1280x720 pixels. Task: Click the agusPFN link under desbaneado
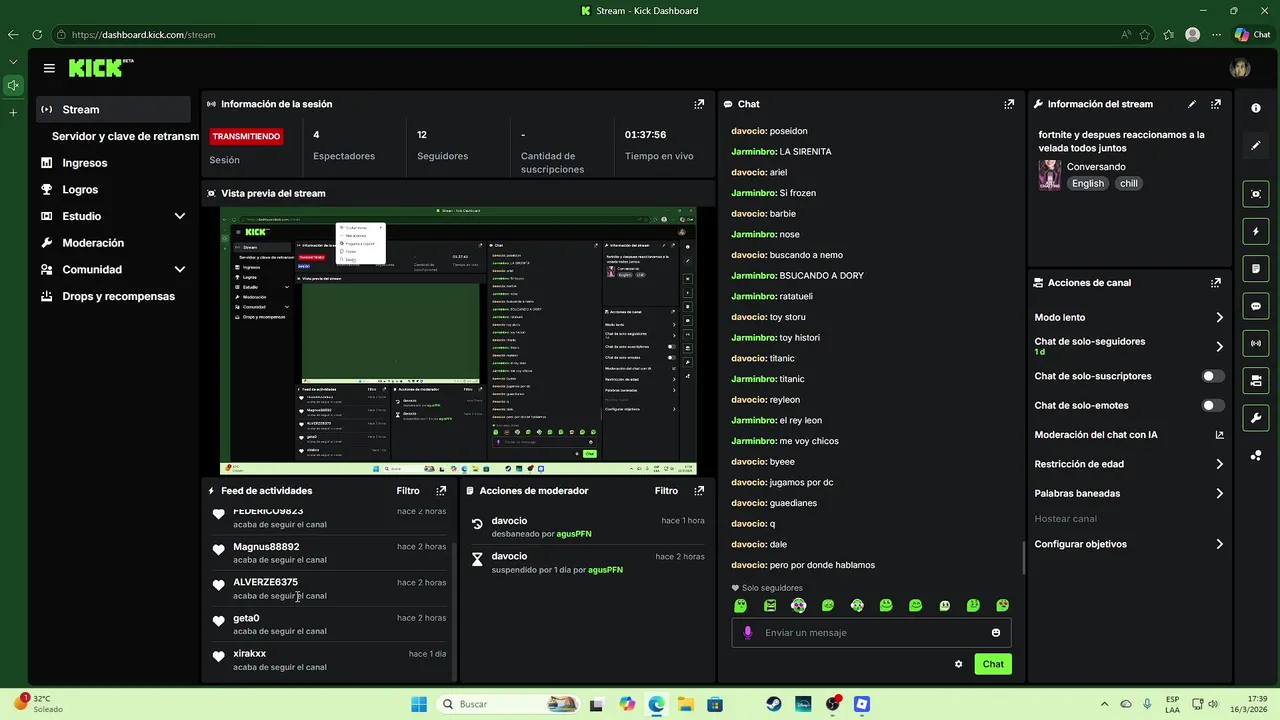[575, 534]
